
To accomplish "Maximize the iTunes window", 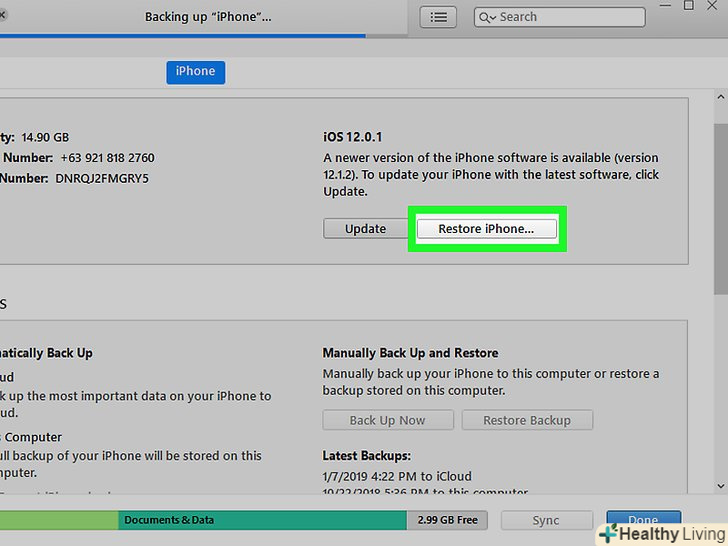I will click(689, 6).
